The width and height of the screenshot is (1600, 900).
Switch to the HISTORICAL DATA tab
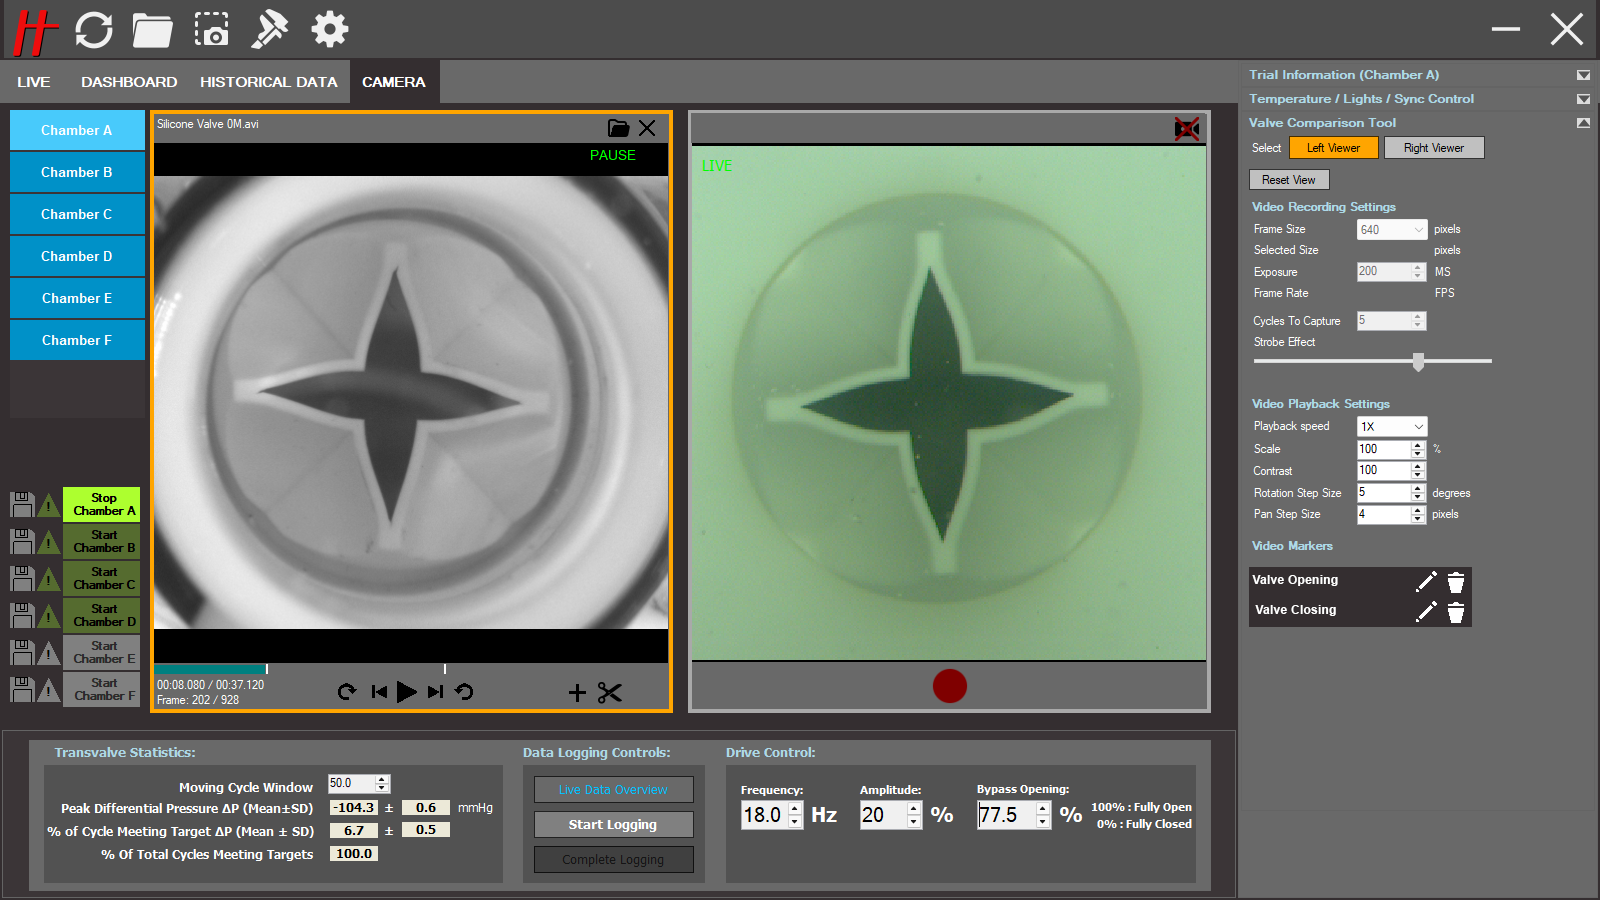[268, 82]
